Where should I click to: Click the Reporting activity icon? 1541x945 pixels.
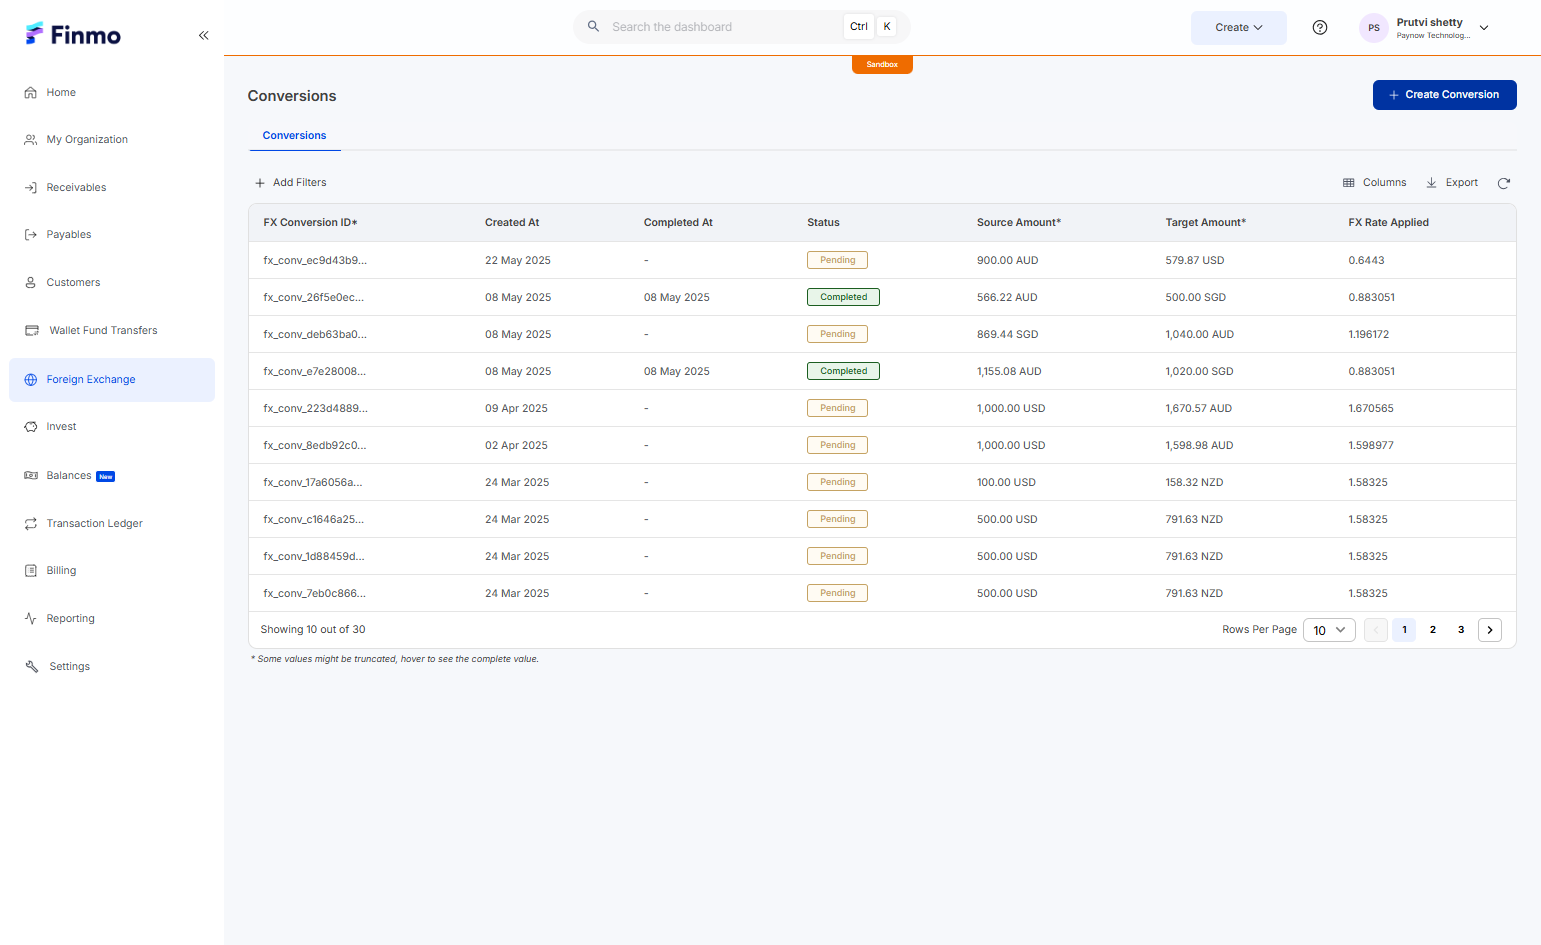point(31,619)
